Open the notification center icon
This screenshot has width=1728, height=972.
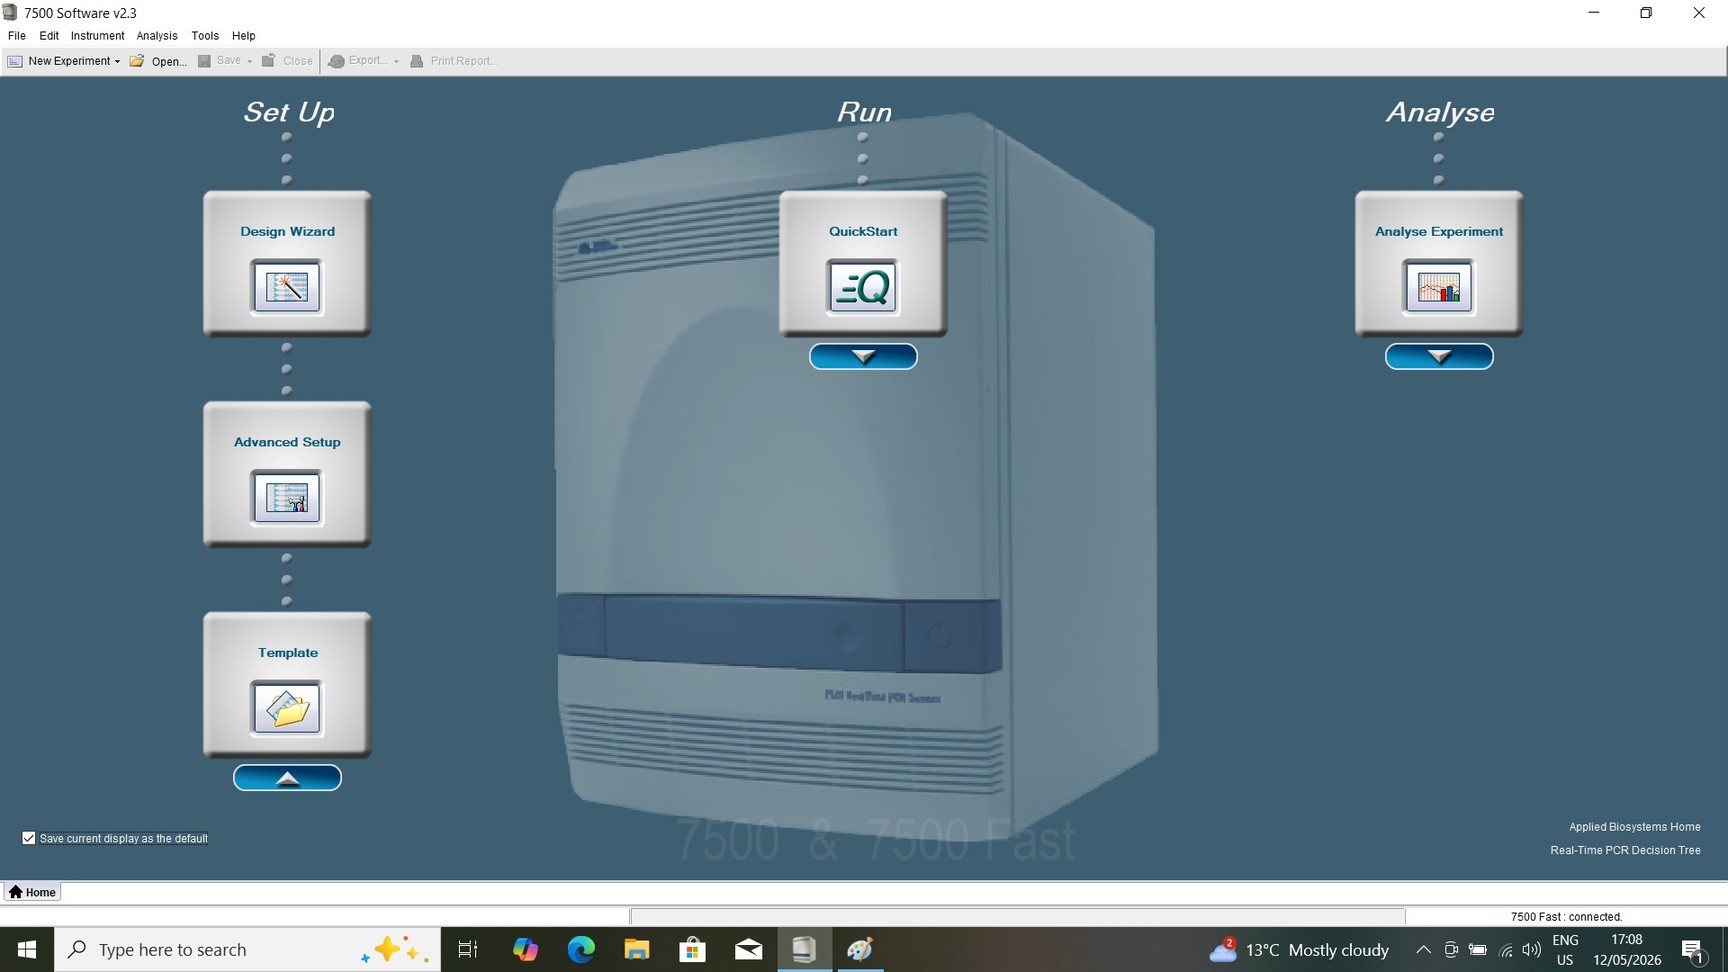[1693, 949]
